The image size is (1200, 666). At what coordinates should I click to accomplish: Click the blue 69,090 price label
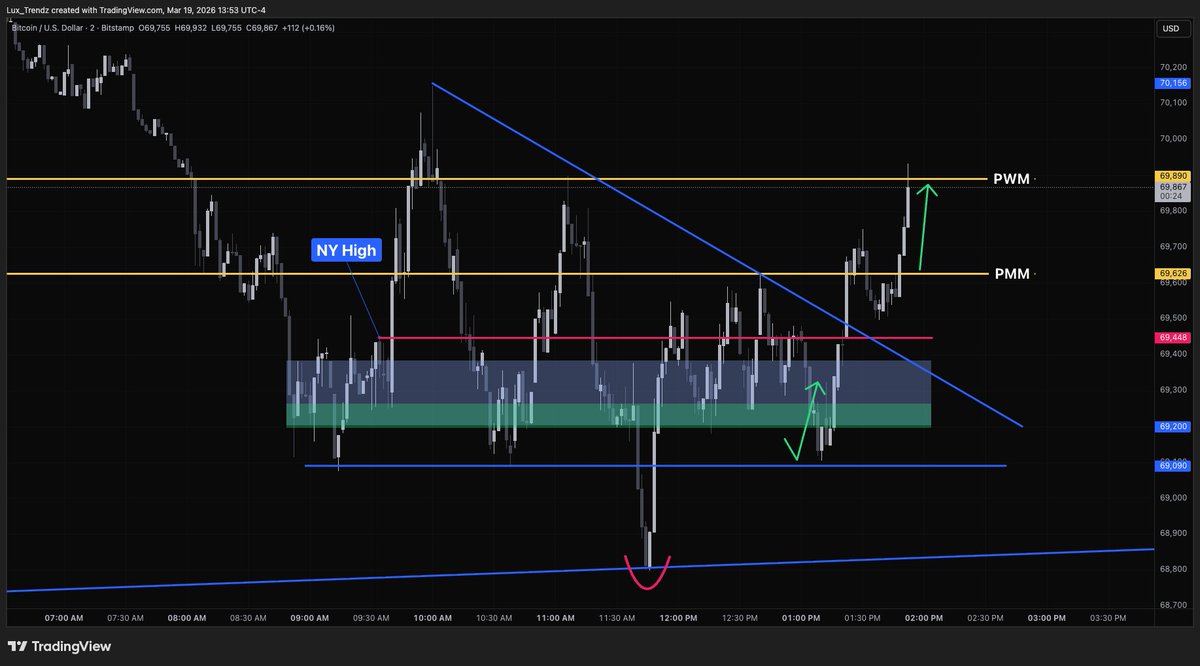(x=1173, y=465)
